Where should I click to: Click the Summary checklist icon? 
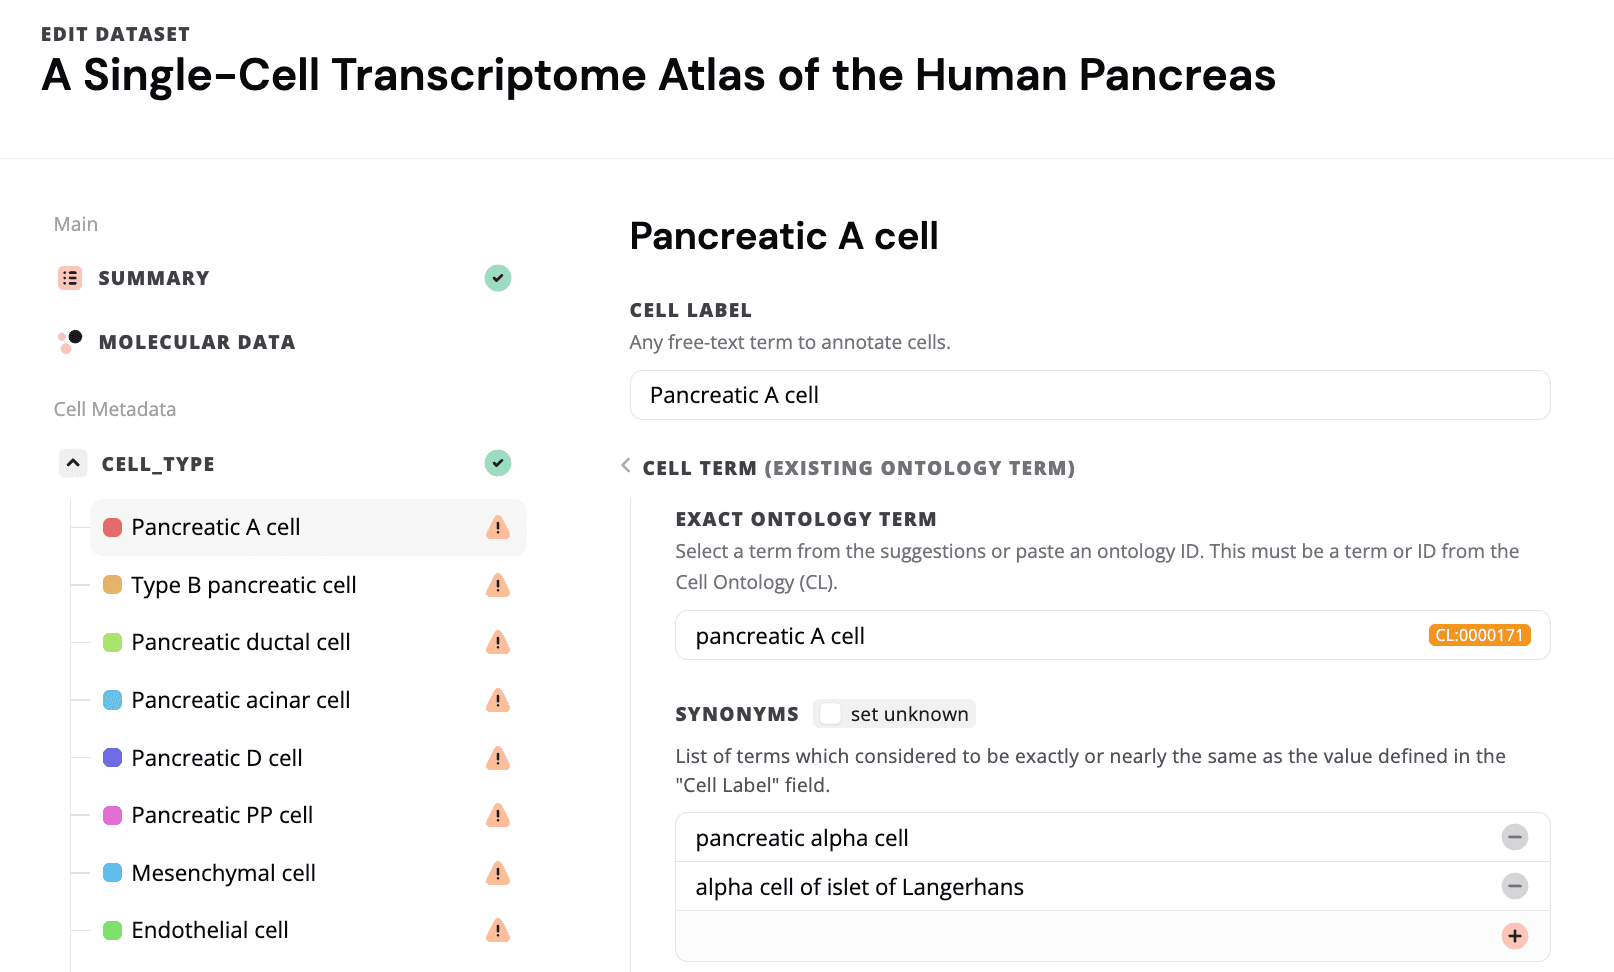69,278
